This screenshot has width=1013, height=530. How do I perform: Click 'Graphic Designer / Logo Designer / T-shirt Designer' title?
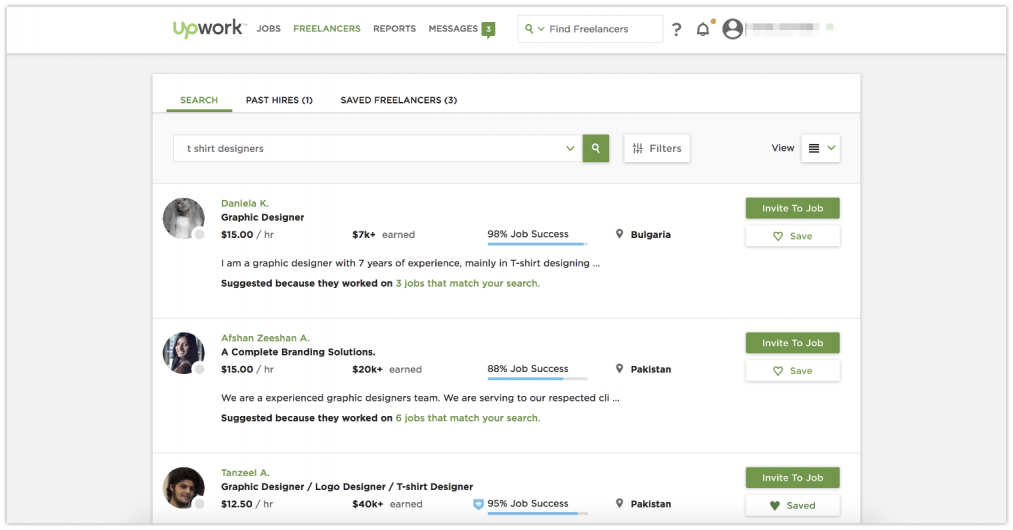point(347,486)
